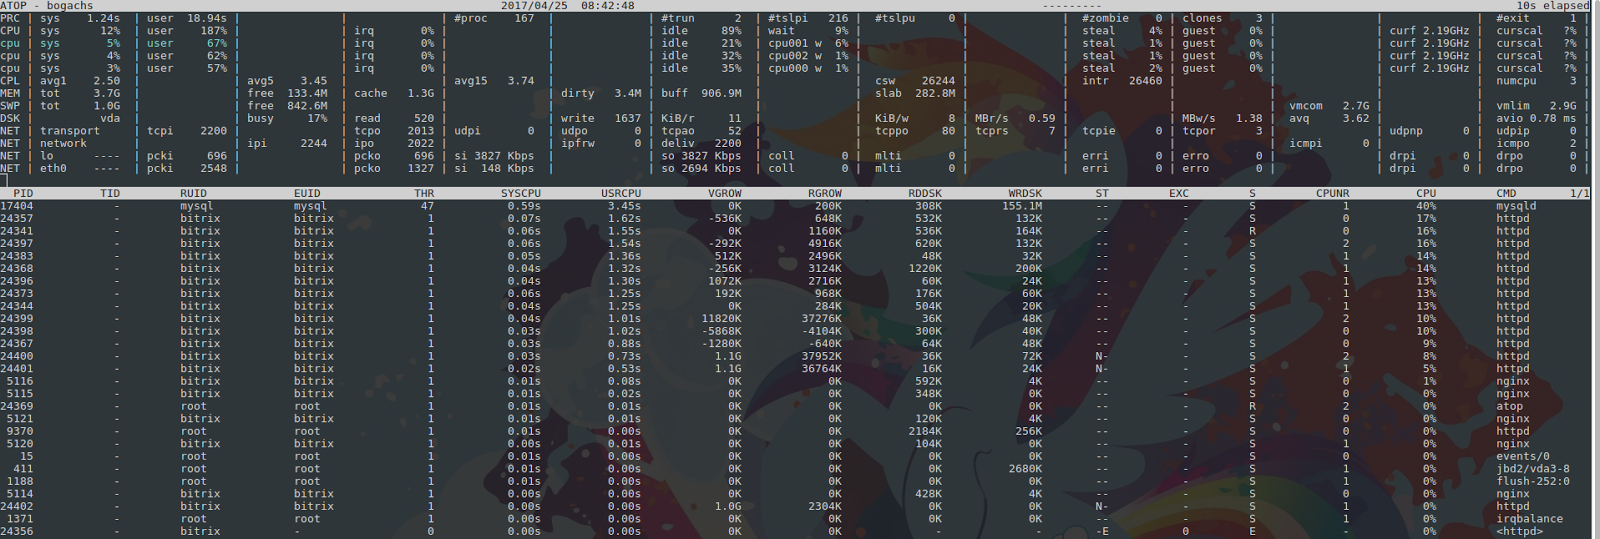Select process PID 24357
This screenshot has width=1600, height=539.
17,218
